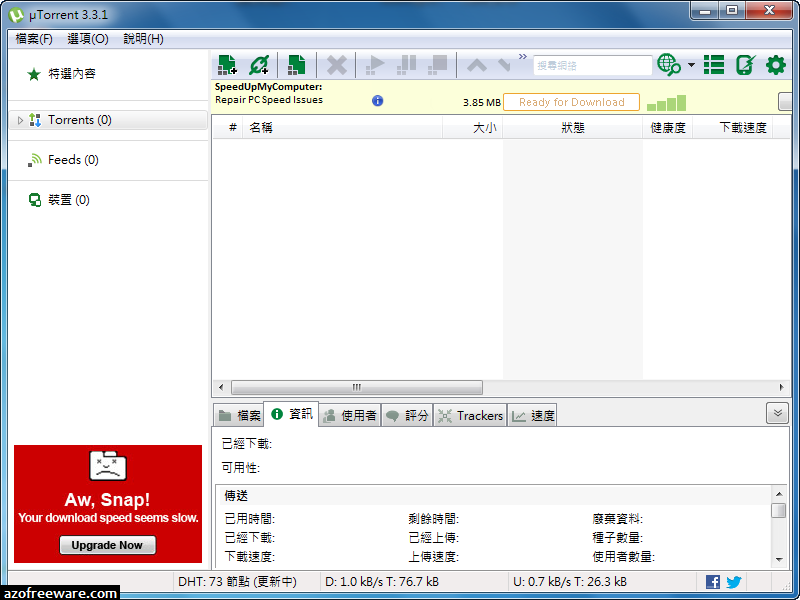Switch to the 資訊 tab
The width and height of the screenshot is (800, 600).
tap(291, 414)
